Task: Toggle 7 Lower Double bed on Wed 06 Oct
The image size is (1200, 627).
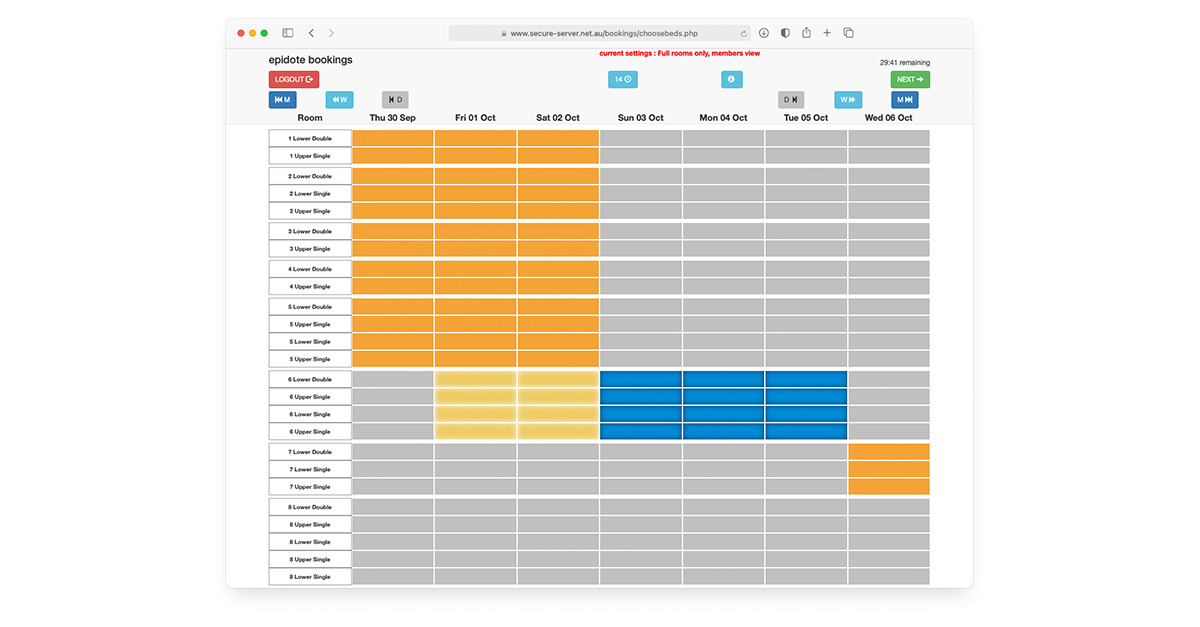Action: click(888, 452)
